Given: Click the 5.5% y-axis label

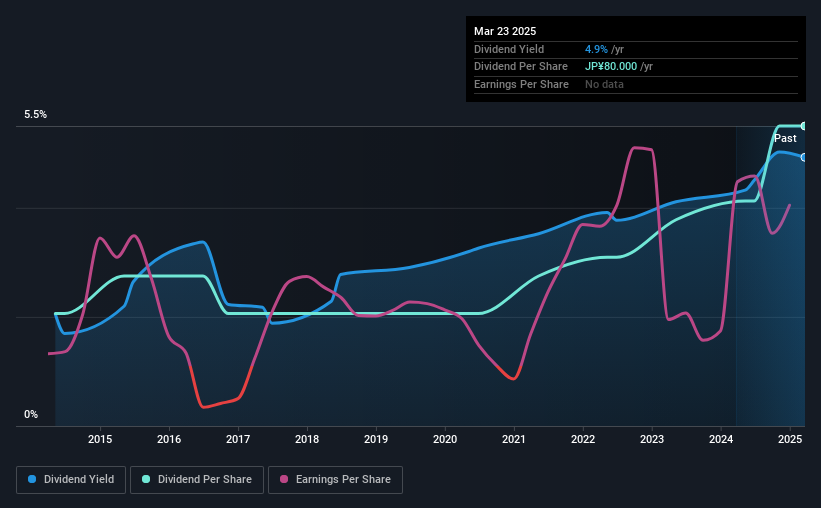Looking at the screenshot, I should pos(35,114).
